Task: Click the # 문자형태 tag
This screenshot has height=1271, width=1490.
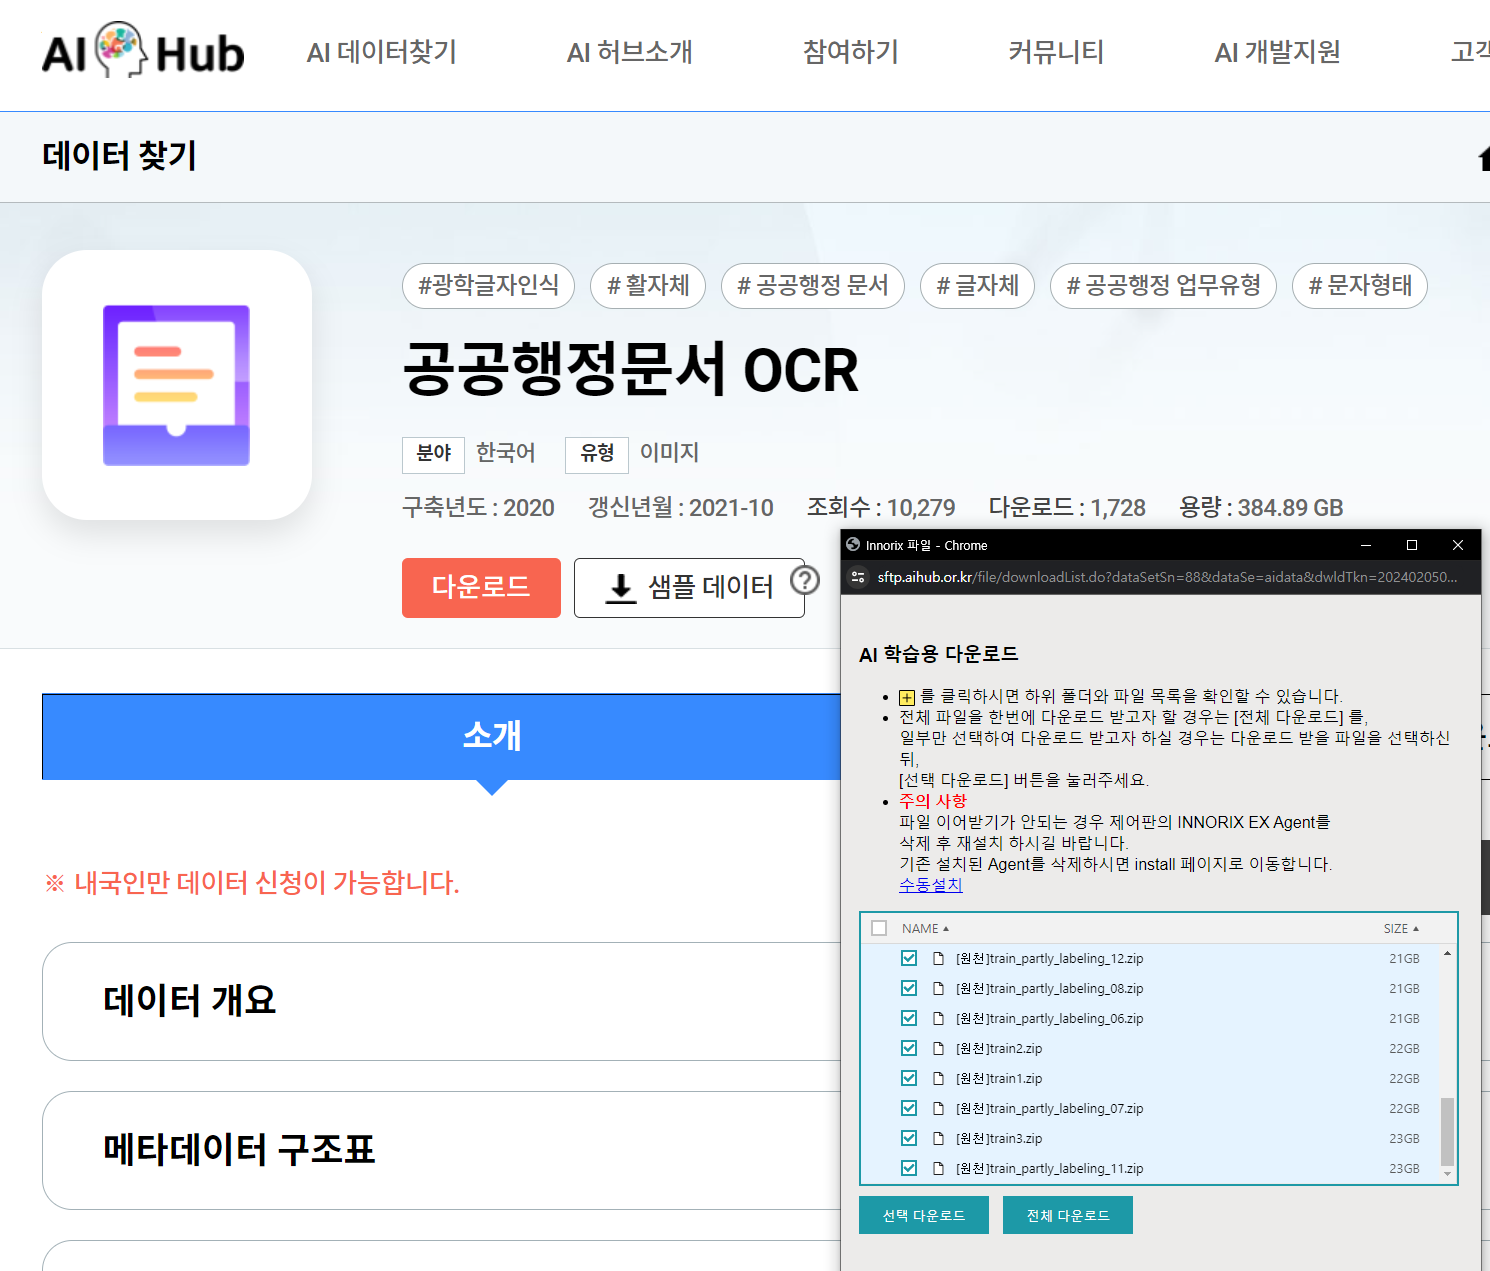Action: tap(1360, 286)
